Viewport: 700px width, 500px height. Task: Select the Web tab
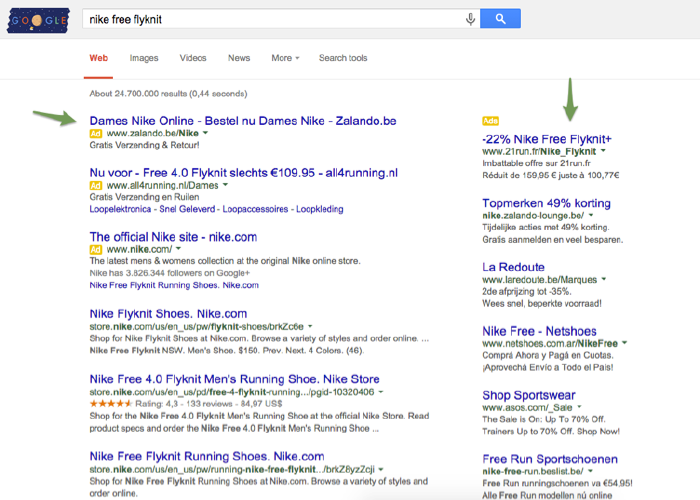[x=99, y=58]
